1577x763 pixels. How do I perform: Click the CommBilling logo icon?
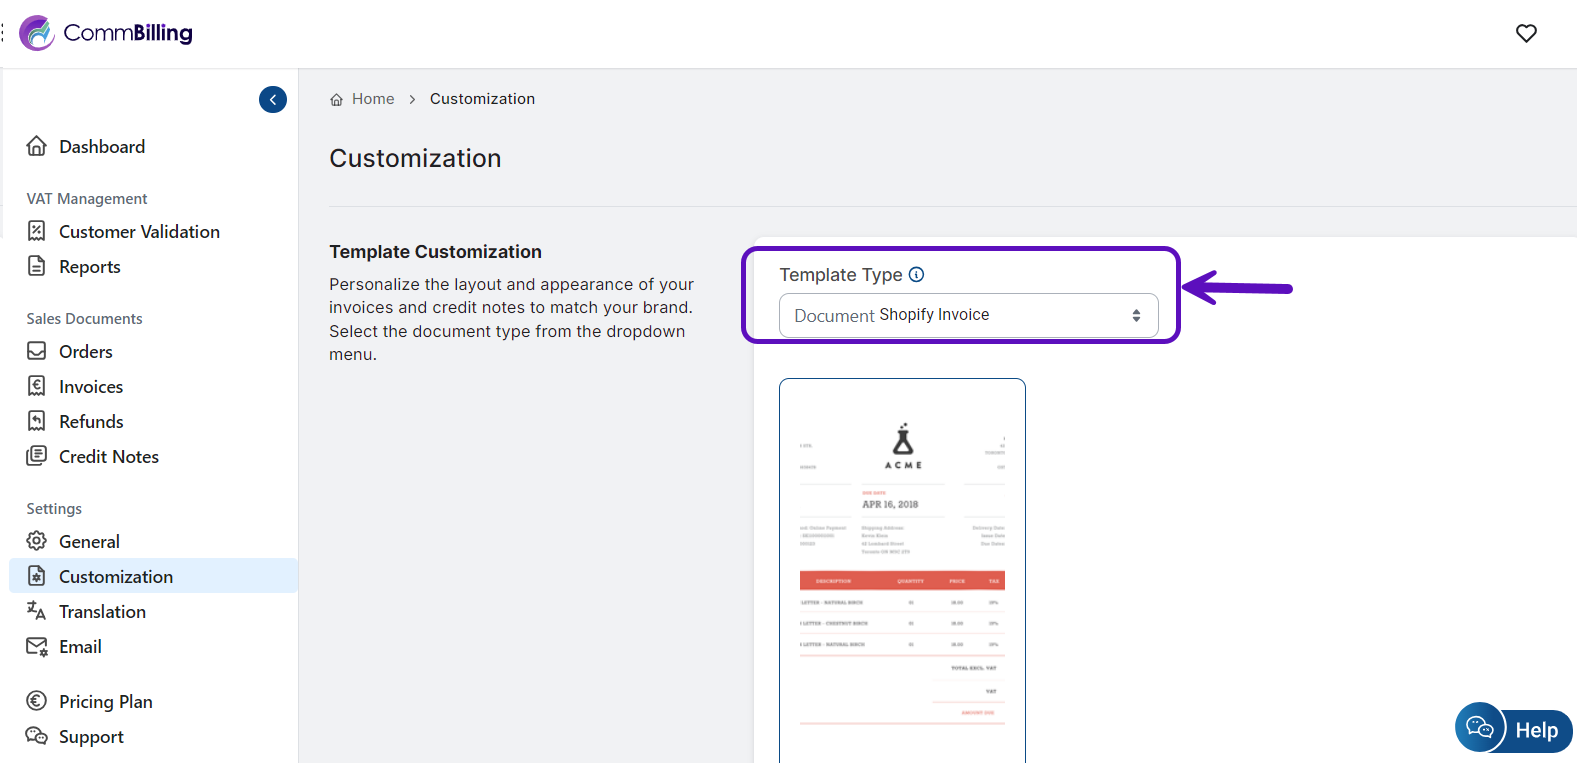point(37,33)
